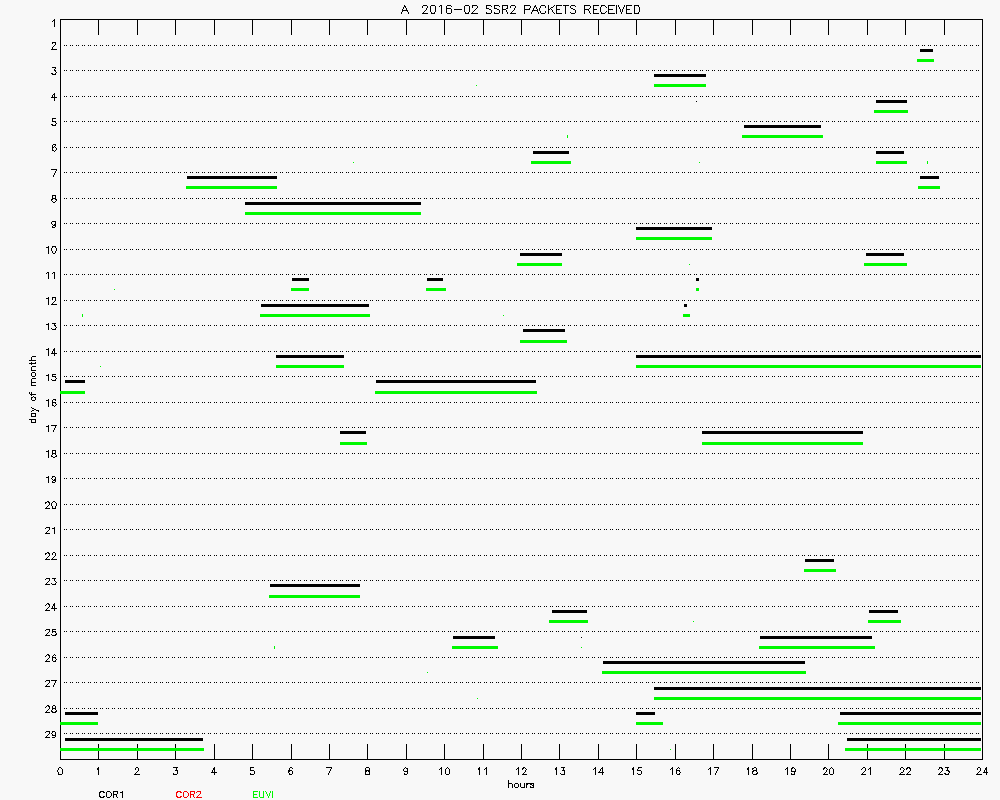The height and width of the screenshot is (800, 1000).
Task: Click the COR1 legend label
Action: (x=110, y=795)
